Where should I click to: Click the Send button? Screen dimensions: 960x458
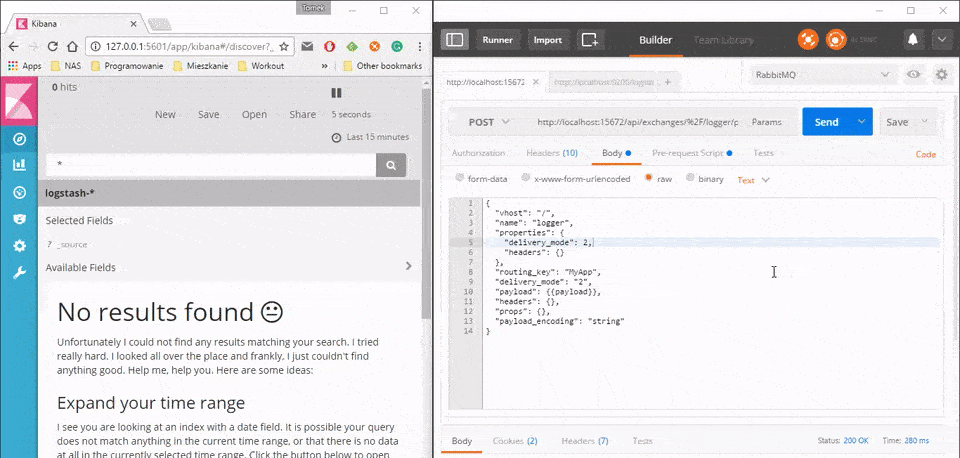pos(827,122)
